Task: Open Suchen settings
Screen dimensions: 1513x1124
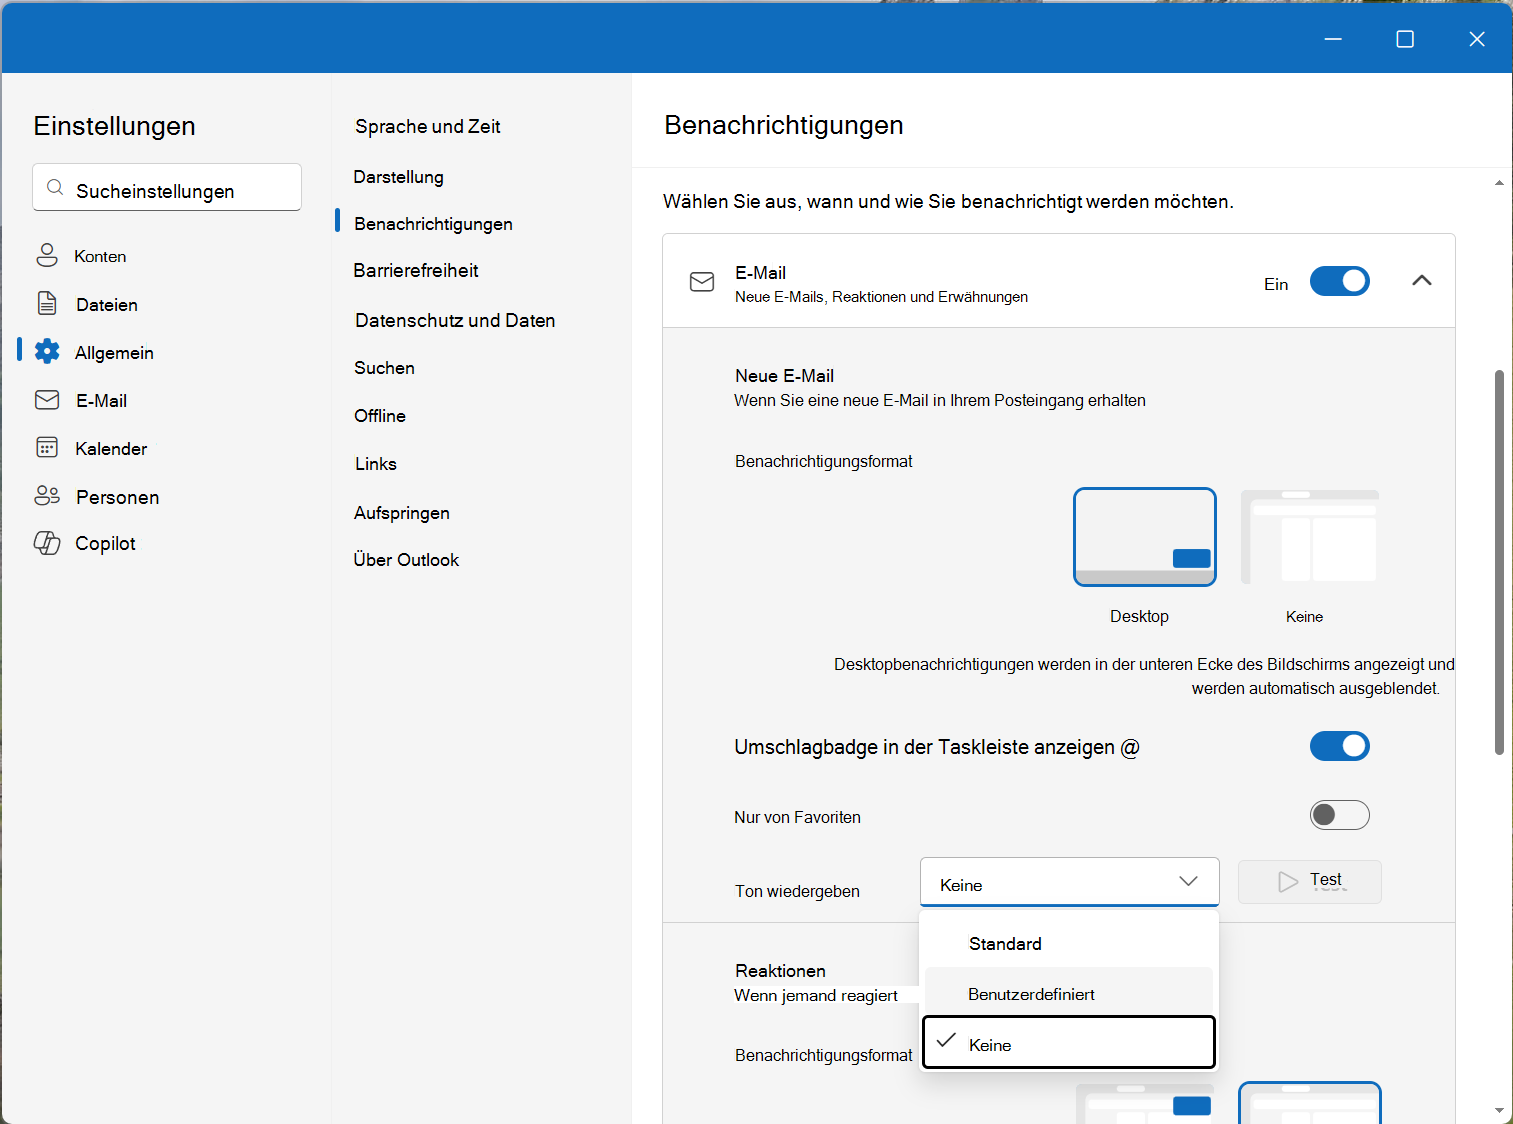Action: pos(384,368)
